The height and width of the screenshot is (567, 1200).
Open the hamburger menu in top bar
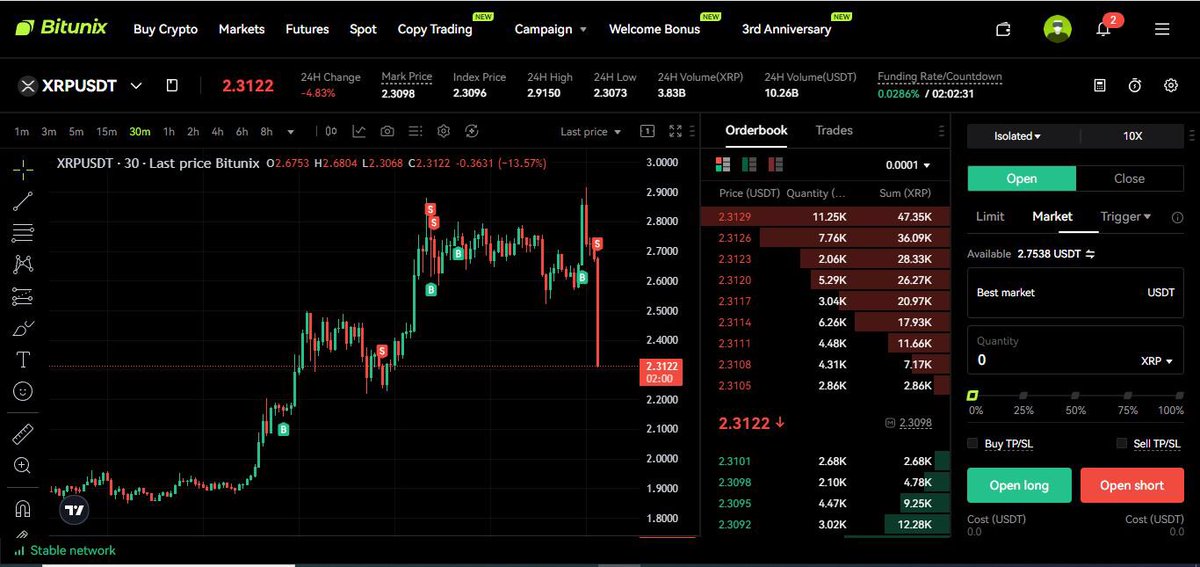click(1162, 29)
